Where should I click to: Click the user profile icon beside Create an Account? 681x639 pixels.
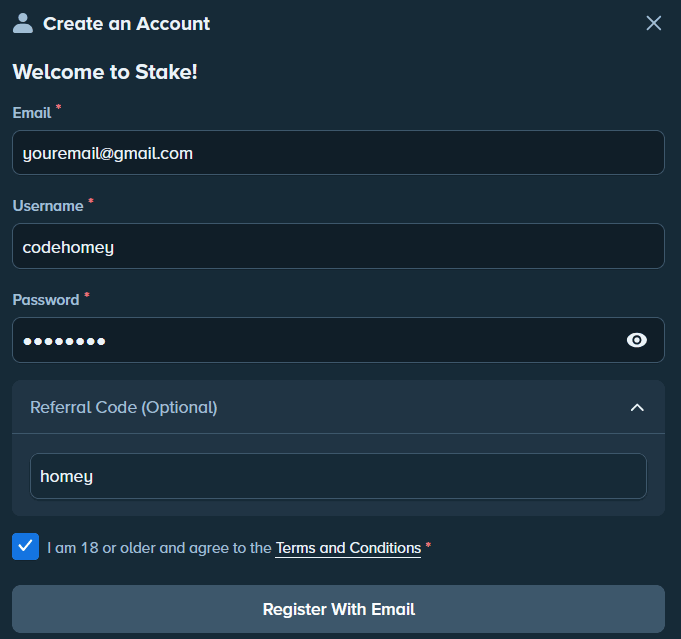click(x=23, y=23)
